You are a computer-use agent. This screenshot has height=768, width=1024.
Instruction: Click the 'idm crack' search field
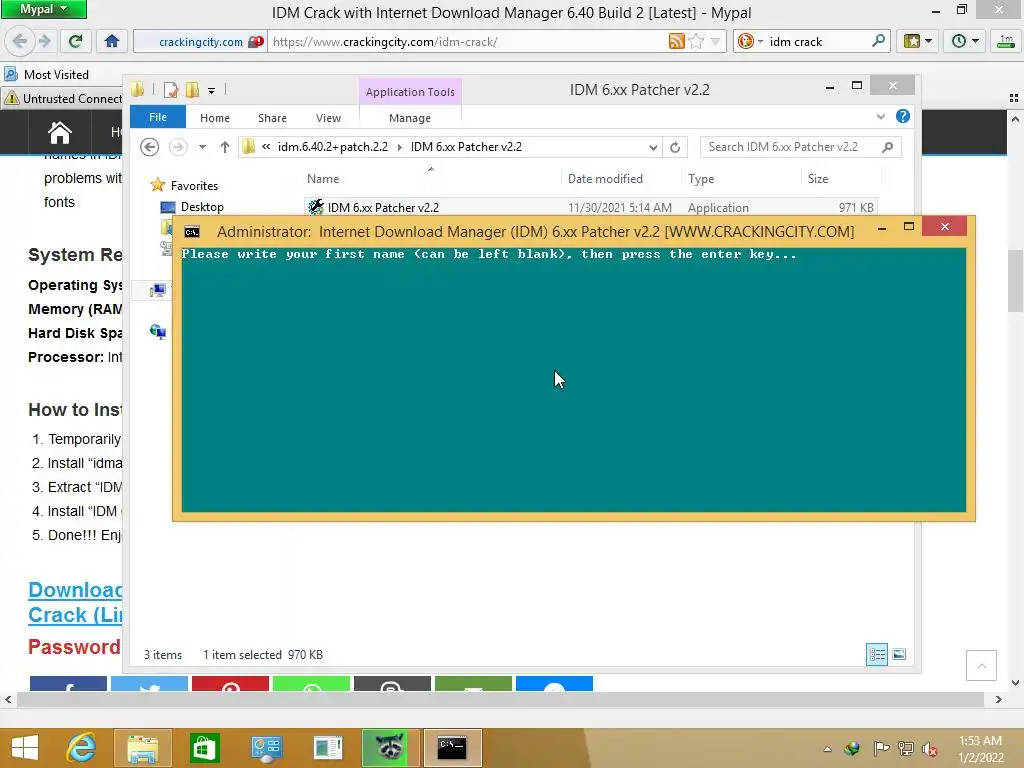point(818,42)
